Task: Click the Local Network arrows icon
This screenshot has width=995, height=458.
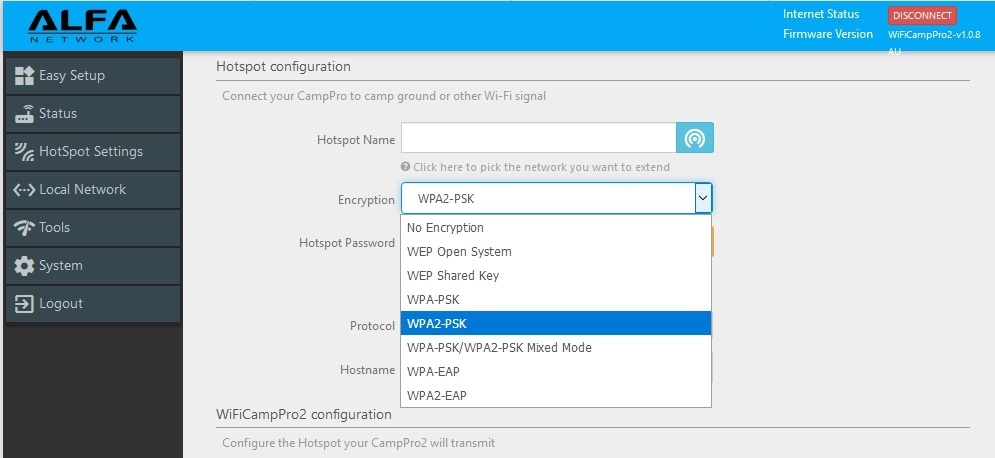Action: pyautogui.click(x=24, y=190)
